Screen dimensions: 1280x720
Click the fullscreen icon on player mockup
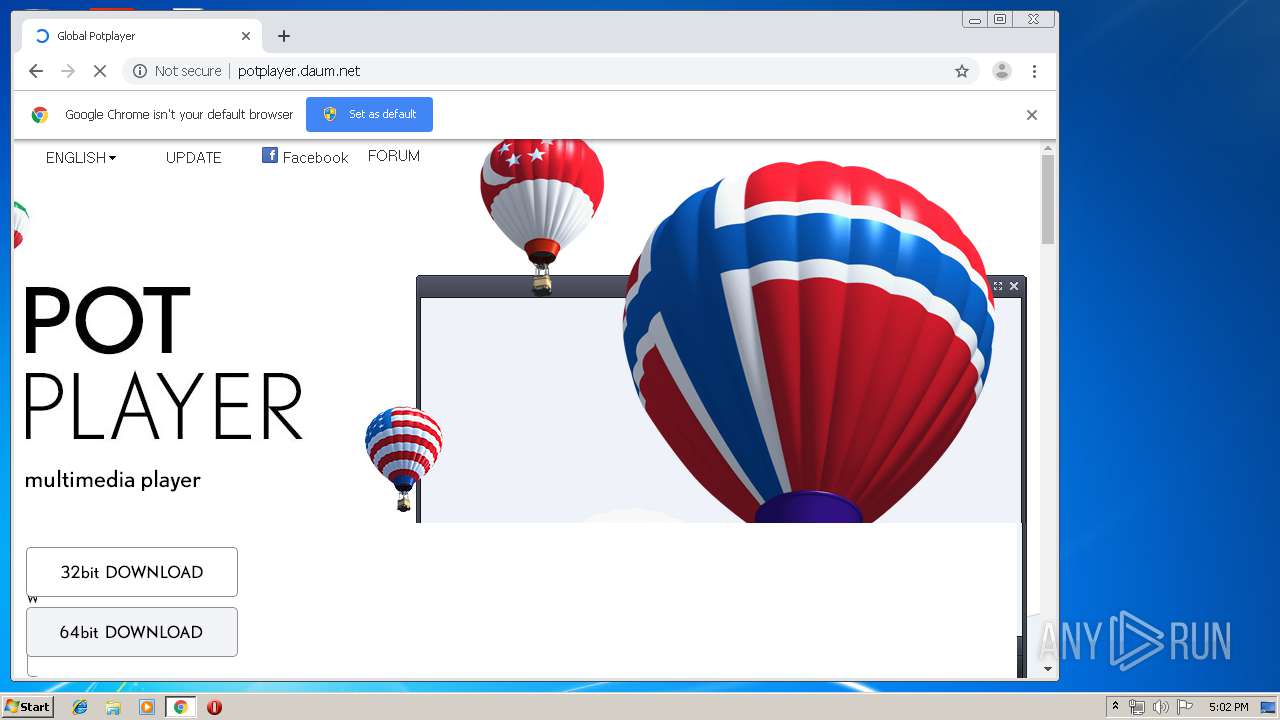coord(998,286)
